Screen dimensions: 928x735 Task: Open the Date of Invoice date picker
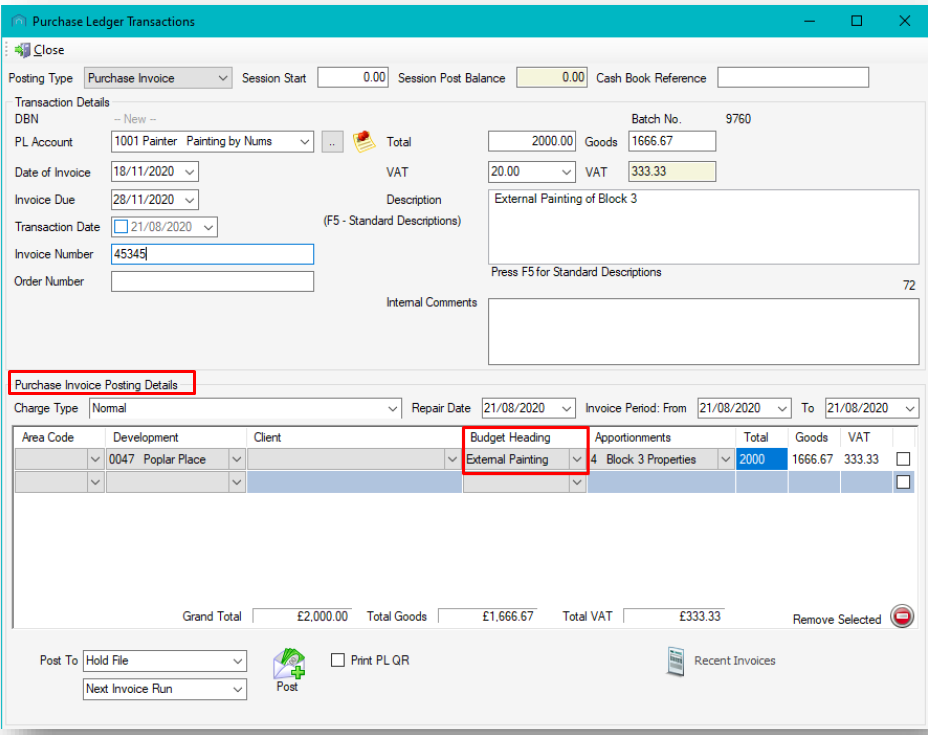click(x=189, y=172)
